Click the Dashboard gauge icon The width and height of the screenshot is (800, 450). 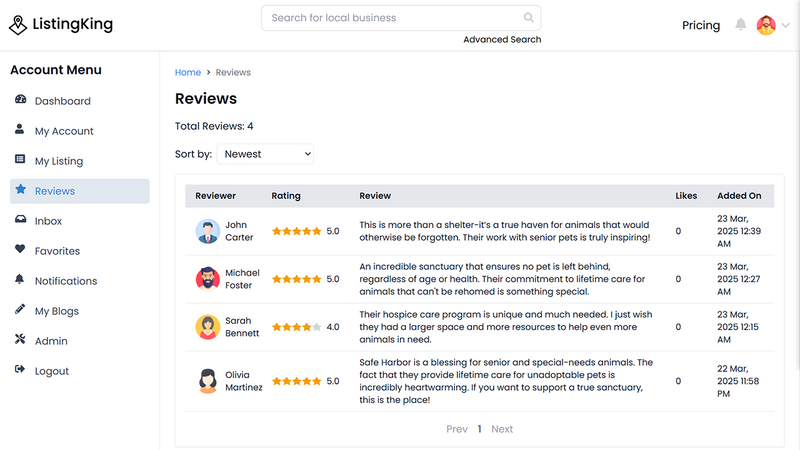click(x=20, y=99)
